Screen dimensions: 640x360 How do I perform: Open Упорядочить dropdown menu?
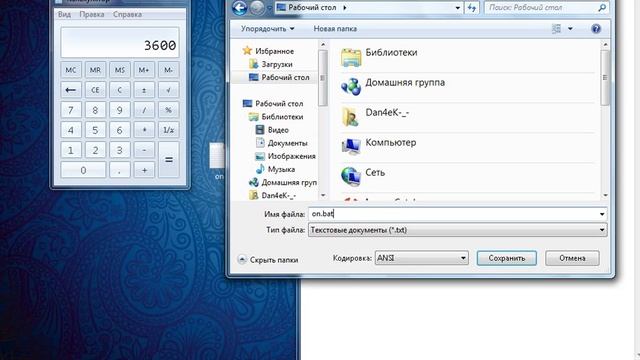click(x=267, y=29)
